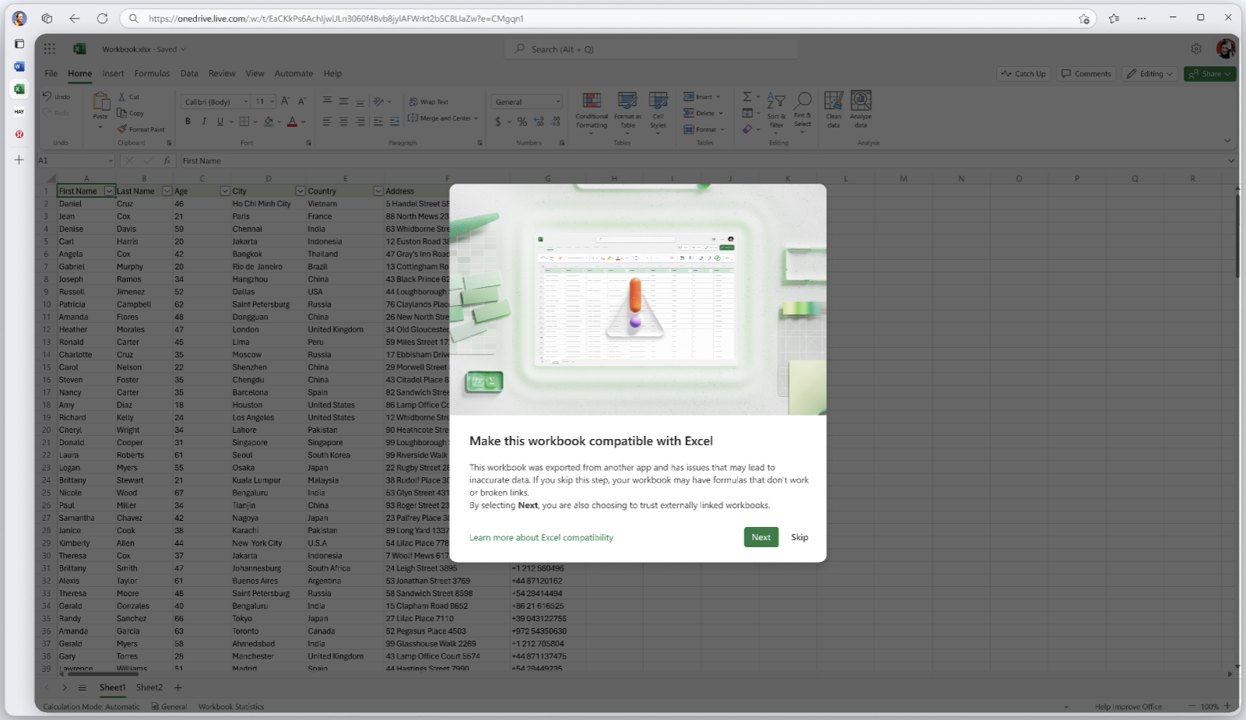Image resolution: width=1246 pixels, height=720 pixels.
Task: Click the insert function fx icon
Action: coord(167,160)
